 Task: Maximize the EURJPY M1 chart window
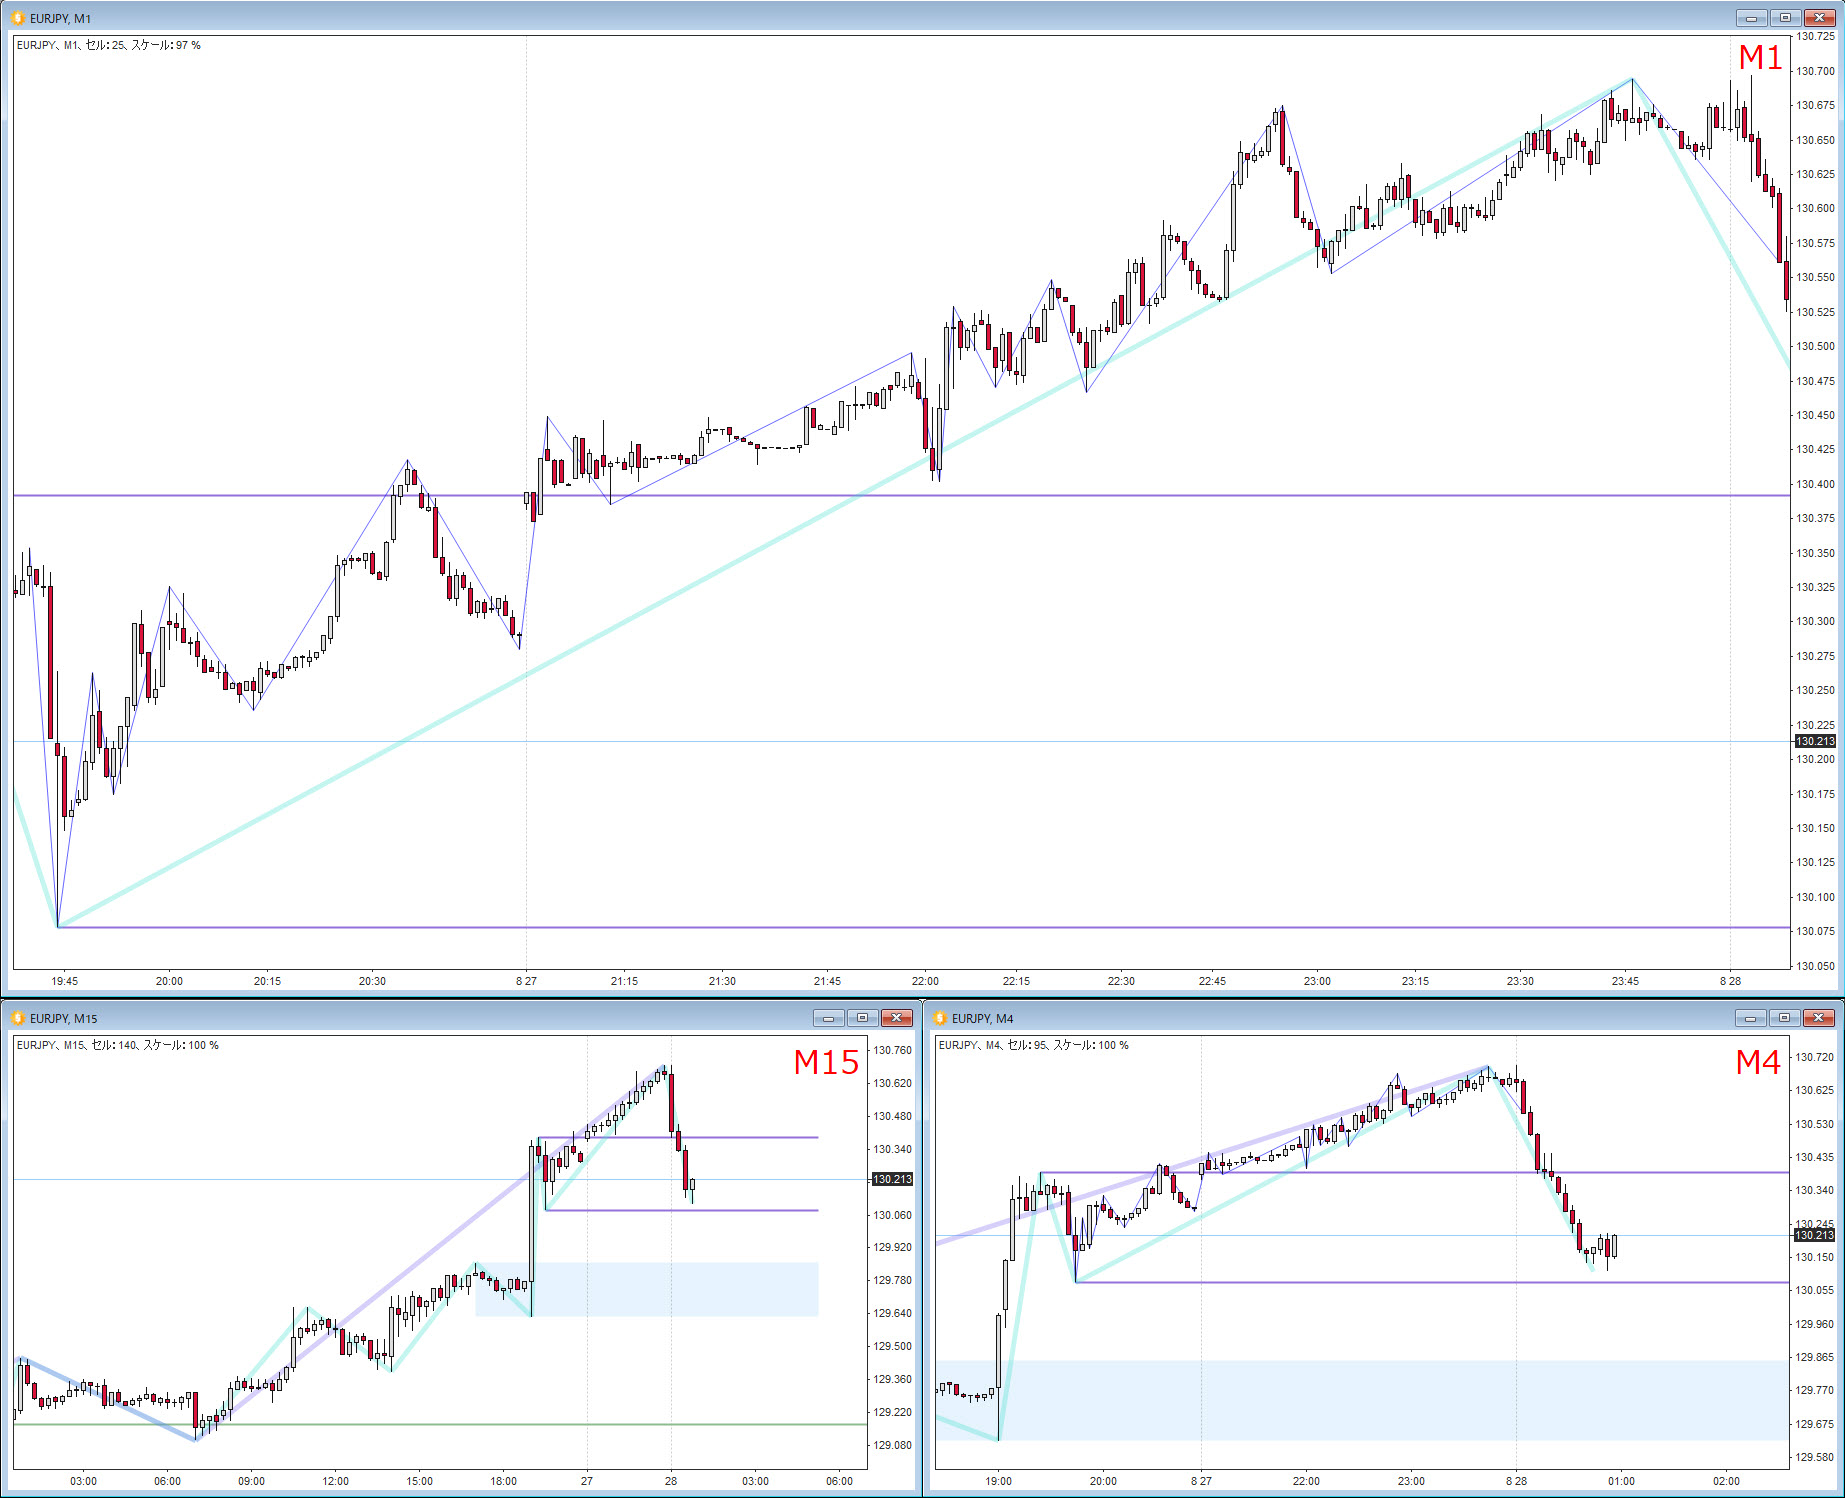1785,18
